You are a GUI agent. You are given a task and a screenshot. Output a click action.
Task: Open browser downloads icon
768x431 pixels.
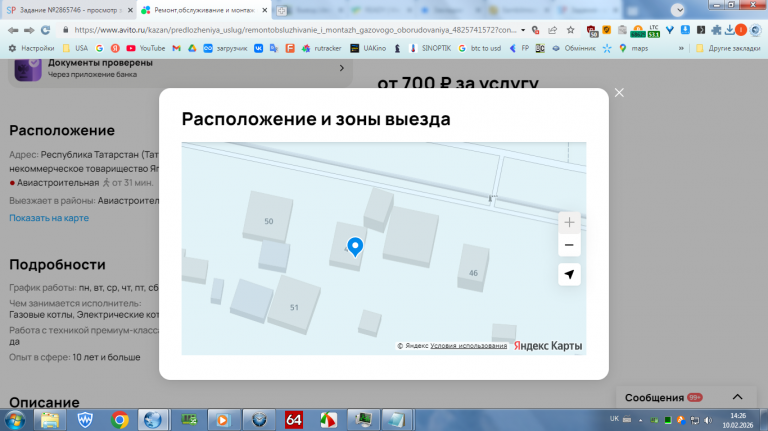point(729,30)
